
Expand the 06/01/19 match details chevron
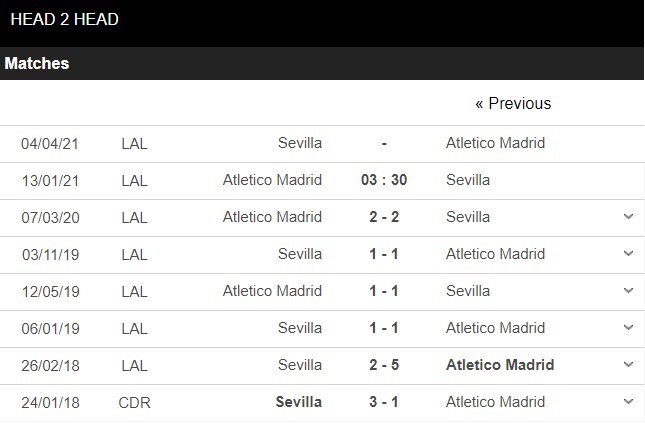click(x=628, y=328)
